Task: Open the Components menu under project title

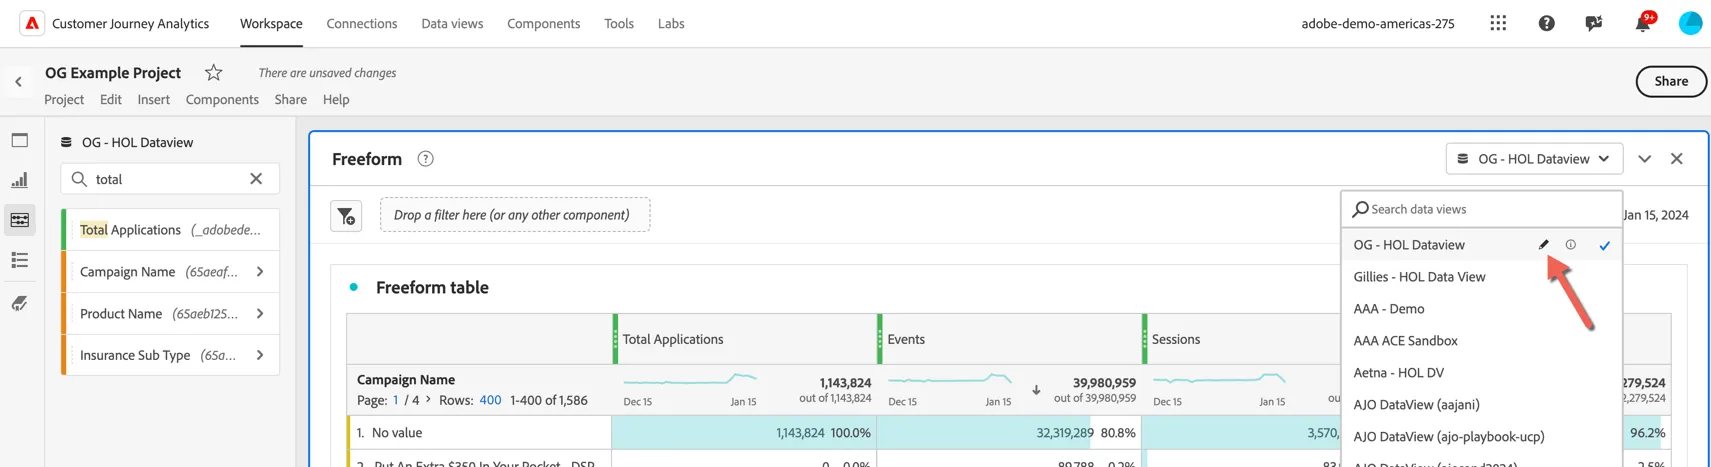Action: [222, 100]
